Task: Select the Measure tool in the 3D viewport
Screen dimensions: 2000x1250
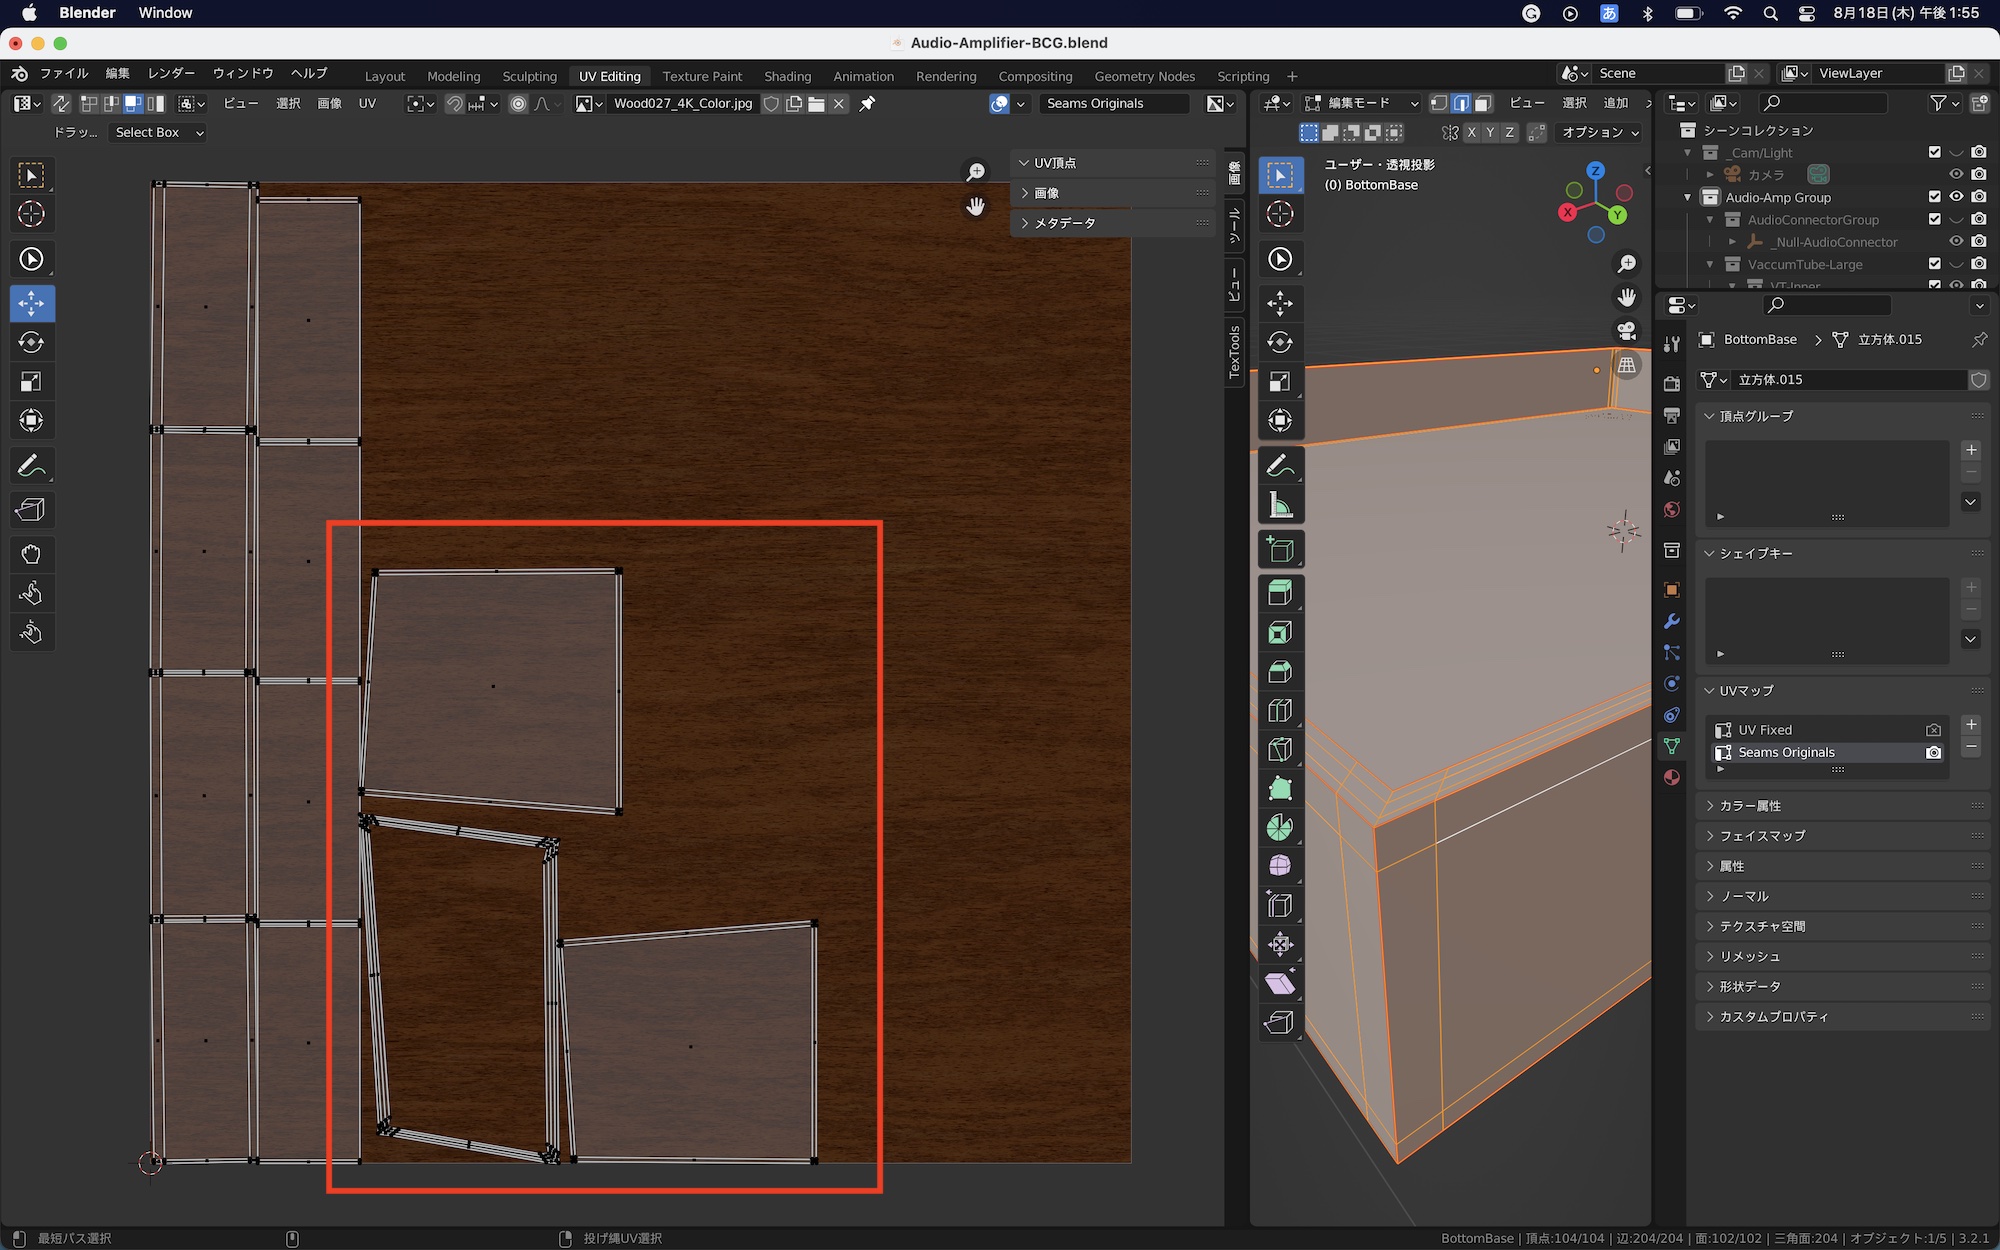Action: tap(1281, 504)
